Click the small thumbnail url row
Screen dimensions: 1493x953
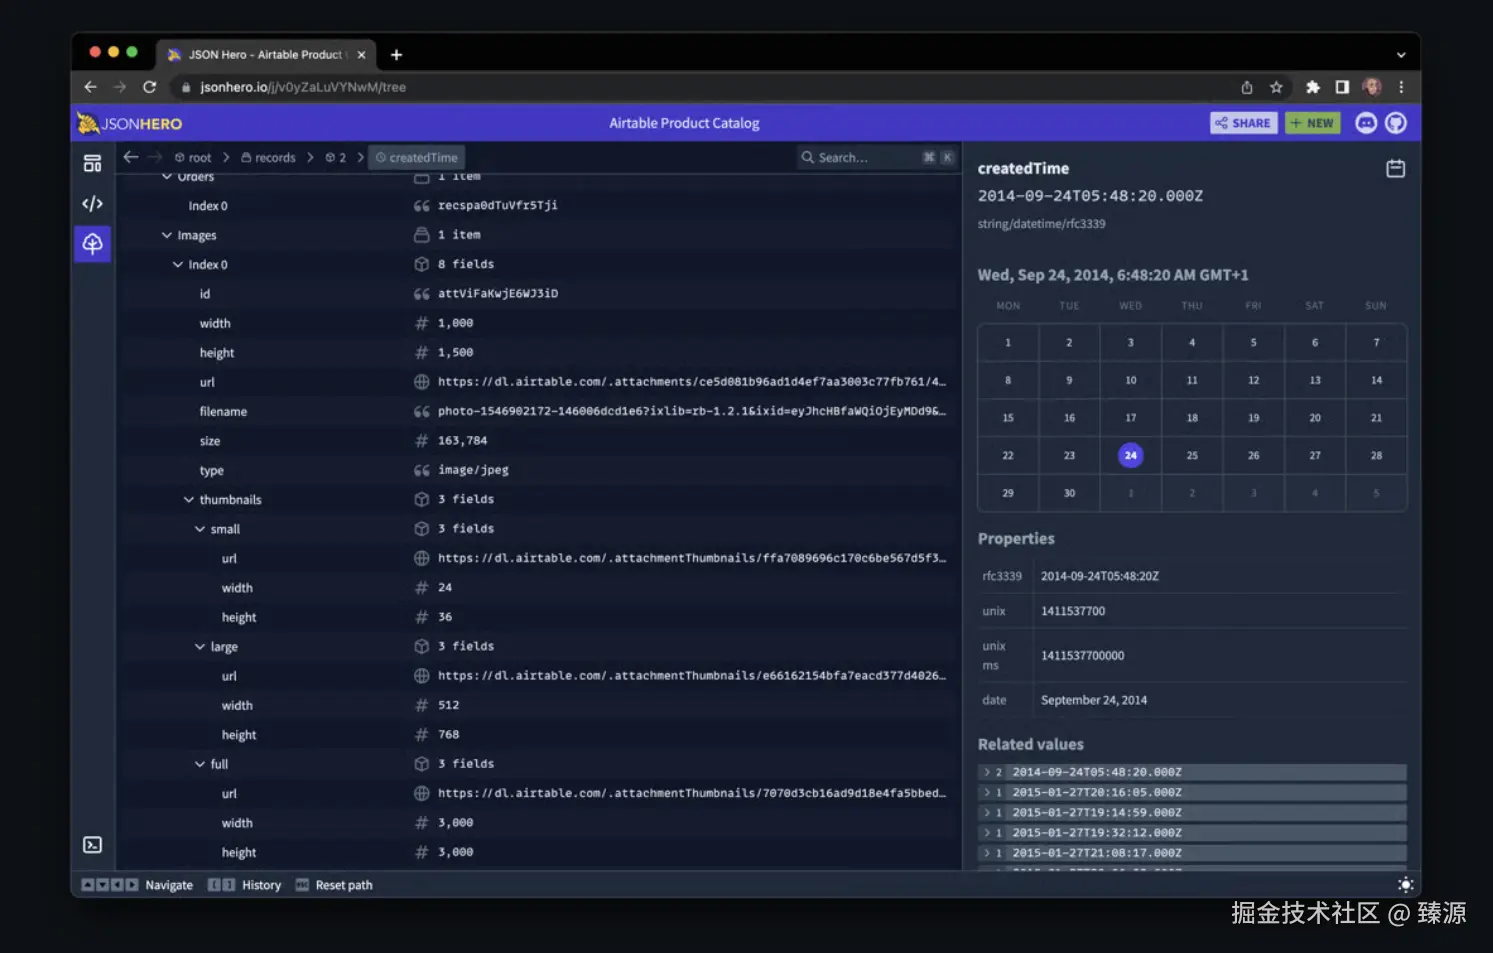tap(540, 558)
